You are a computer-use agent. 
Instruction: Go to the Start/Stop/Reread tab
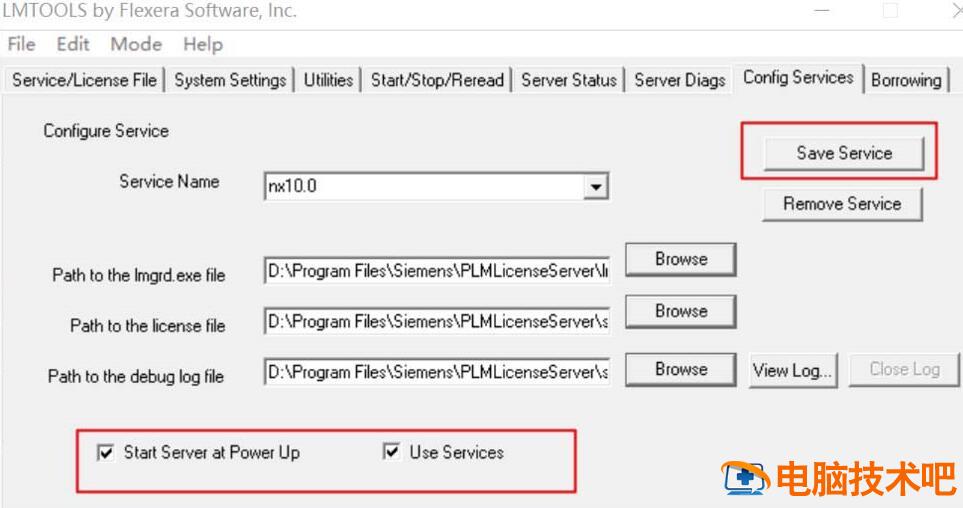click(437, 80)
